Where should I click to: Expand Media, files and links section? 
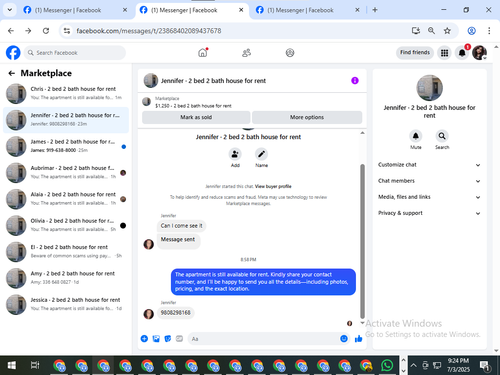(429, 197)
